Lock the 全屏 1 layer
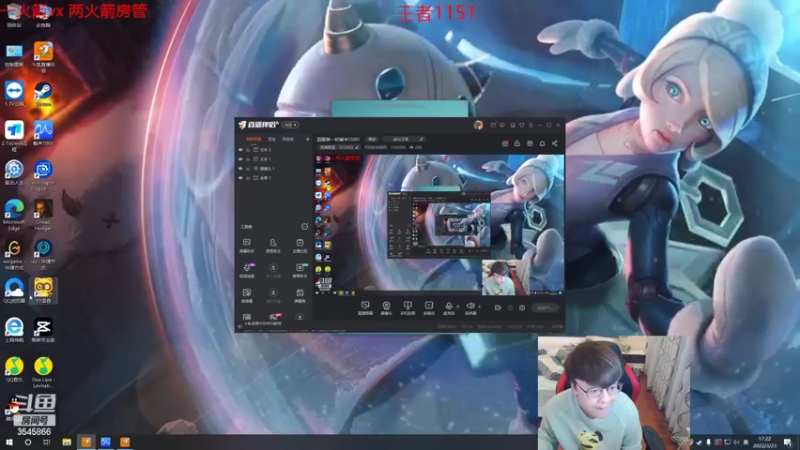The width and height of the screenshot is (800, 450). 248,178
